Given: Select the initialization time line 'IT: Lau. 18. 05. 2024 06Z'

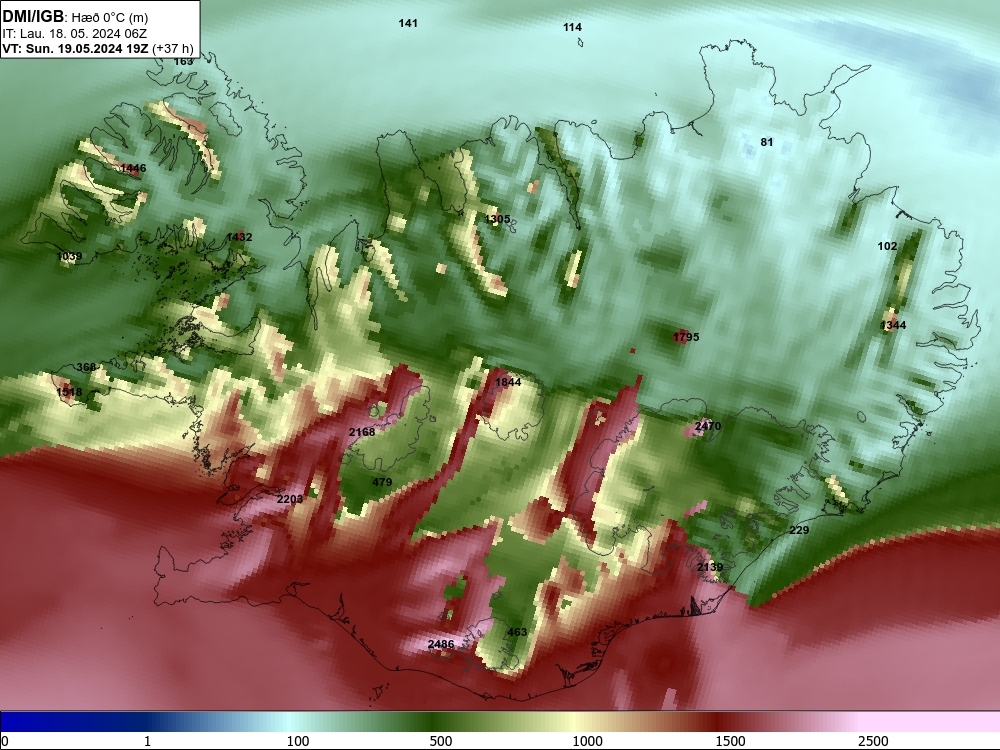Looking at the screenshot, I should coord(75,34).
